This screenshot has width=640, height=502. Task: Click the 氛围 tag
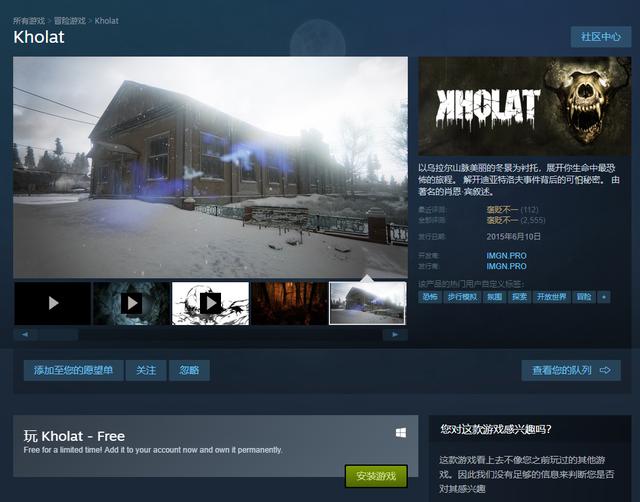pos(494,297)
